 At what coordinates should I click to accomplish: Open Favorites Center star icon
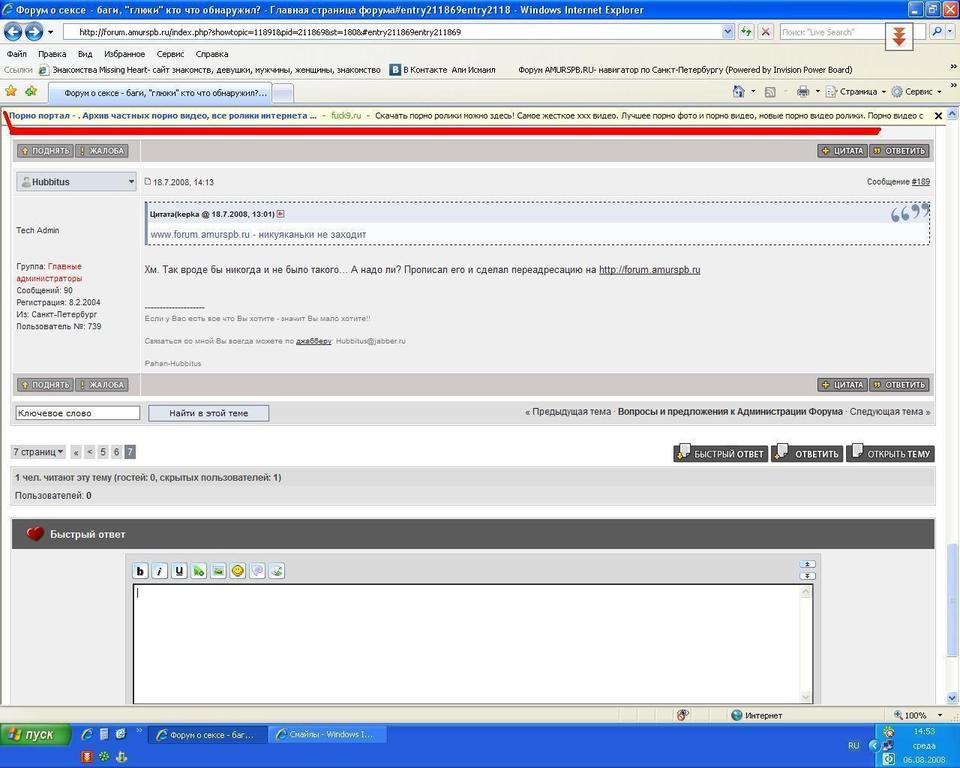(x=12, y=92)
